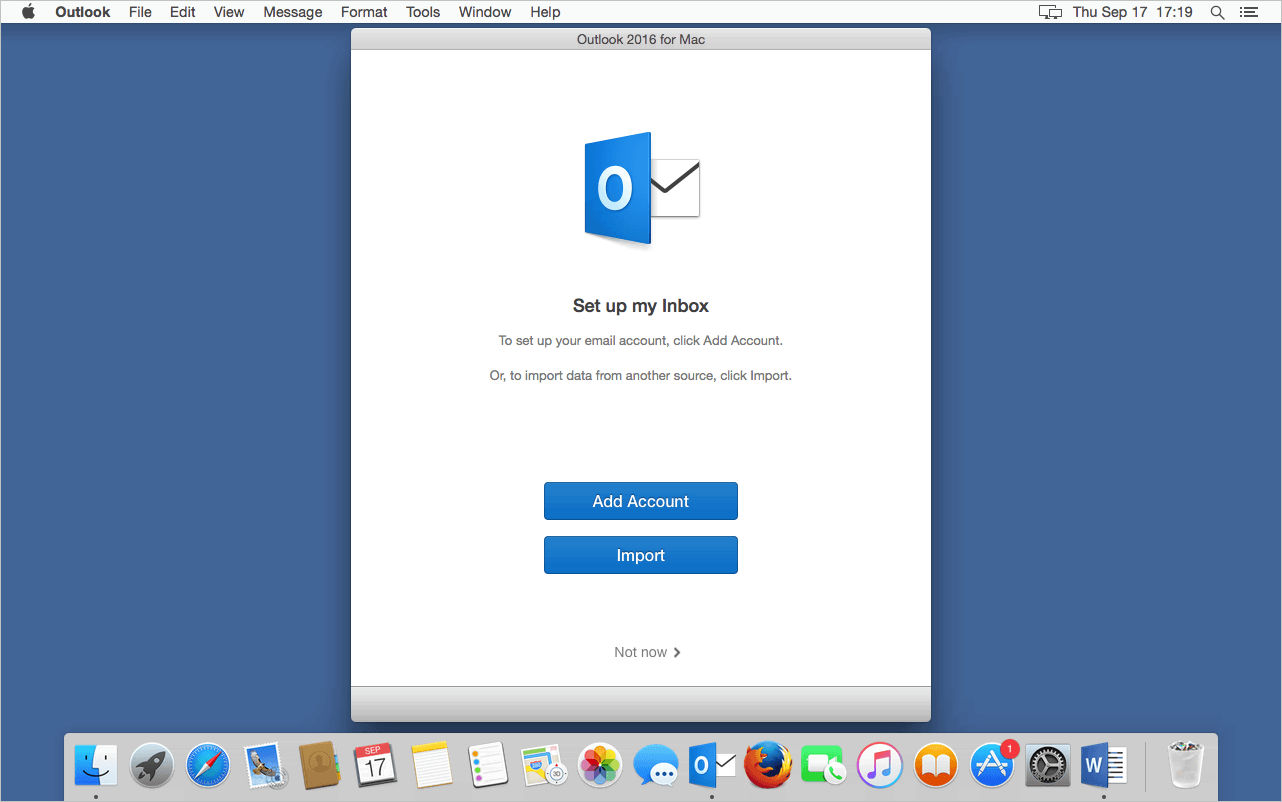Click the date and time in menu bar

point(1133,12)
